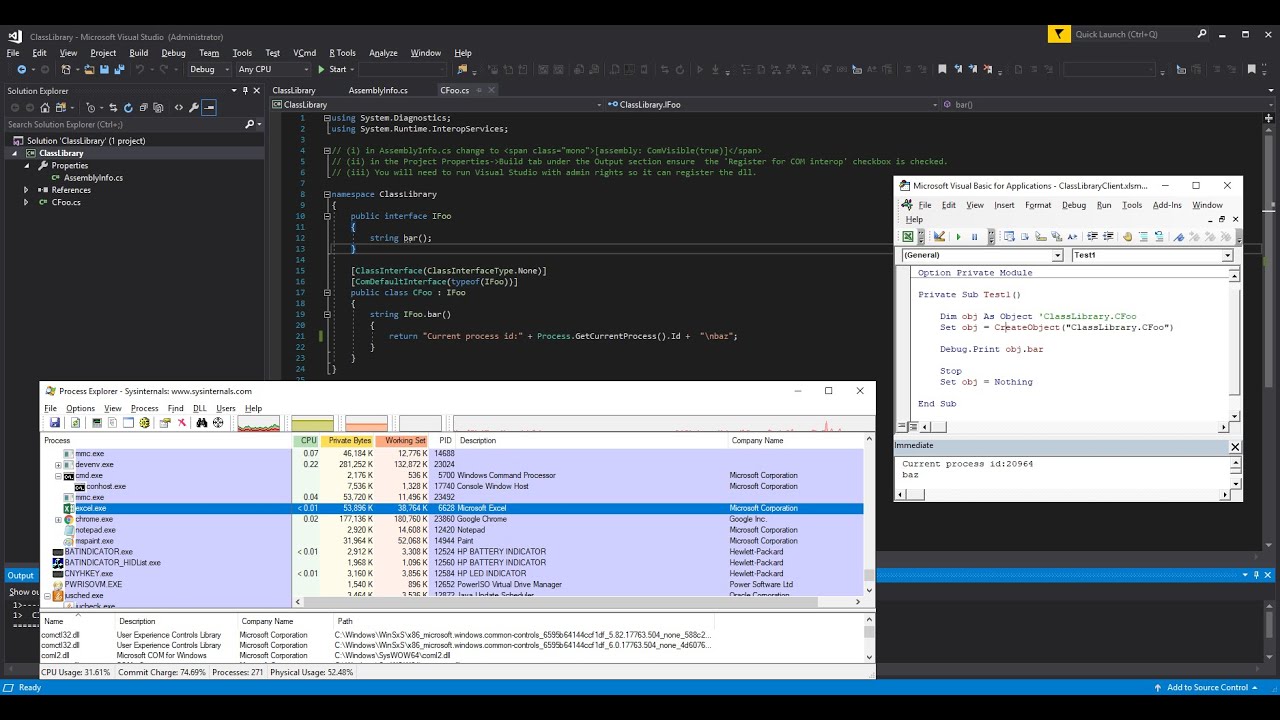The width and height of the screenshot is (1280, 720).
Task: Click the Run Sub green play icon in VBA
Action: click(x=958, y=237)
